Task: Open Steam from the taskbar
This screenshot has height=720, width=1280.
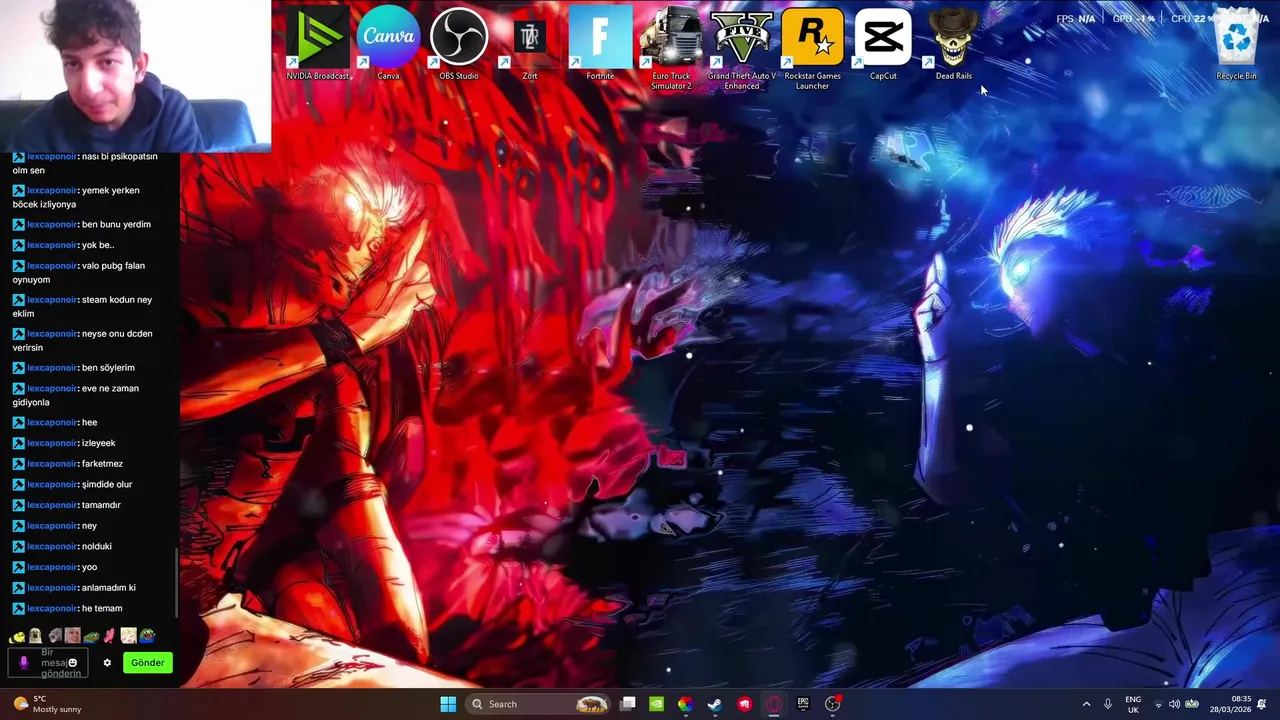Action: click(714, 704)
